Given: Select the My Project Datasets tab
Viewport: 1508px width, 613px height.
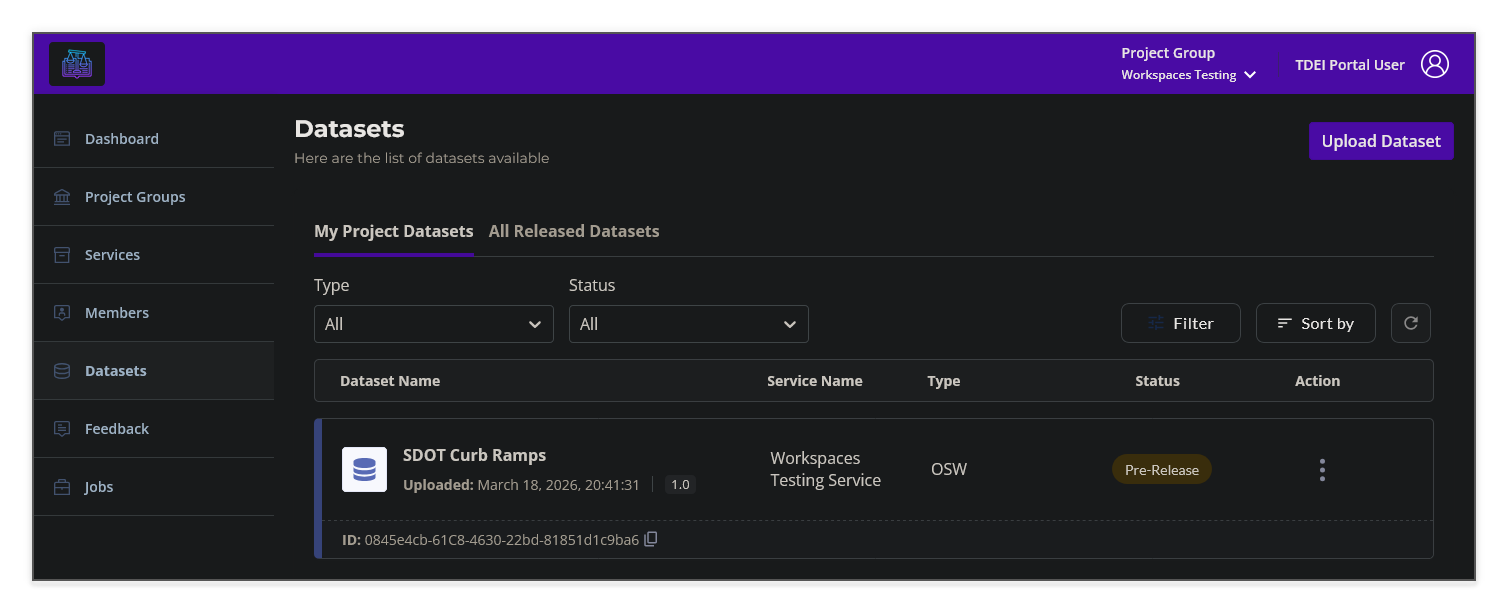Looking at the screenshot, I should click(393, 231).
